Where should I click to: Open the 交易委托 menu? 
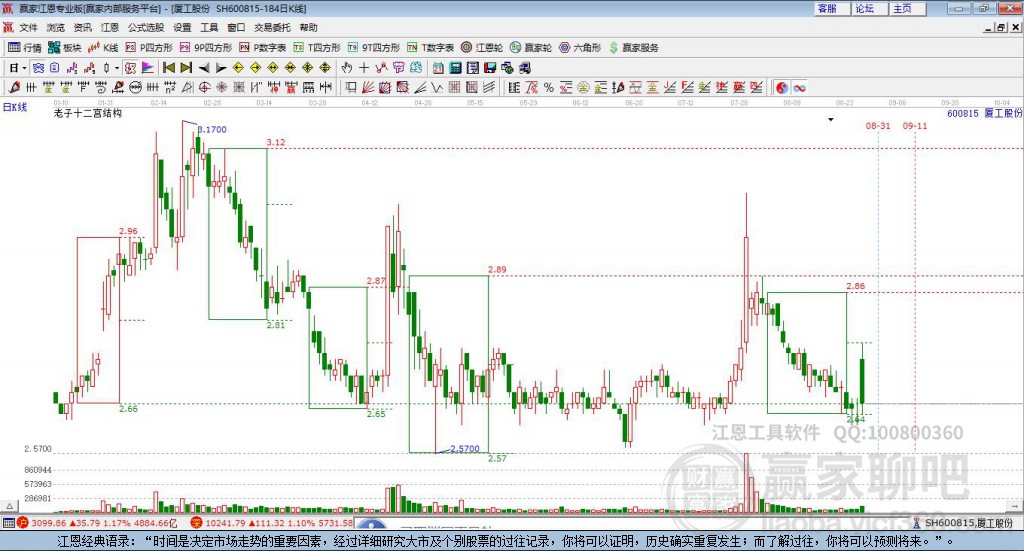coord(272,27)
